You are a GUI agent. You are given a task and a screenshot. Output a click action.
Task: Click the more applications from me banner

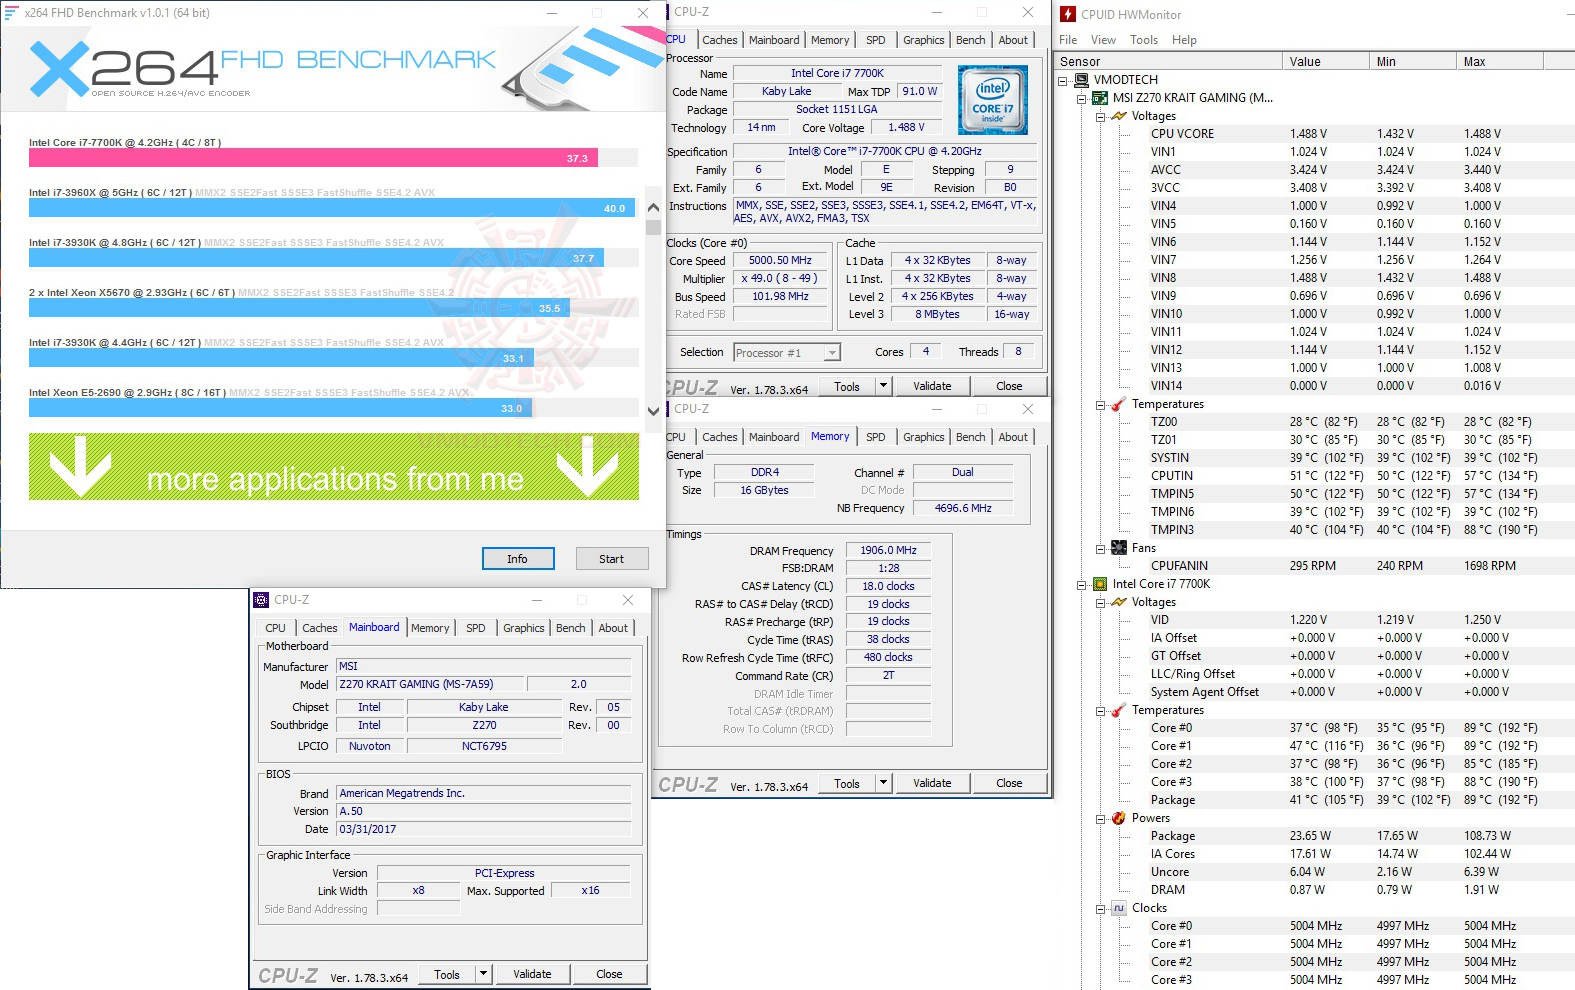click(334, 467)
